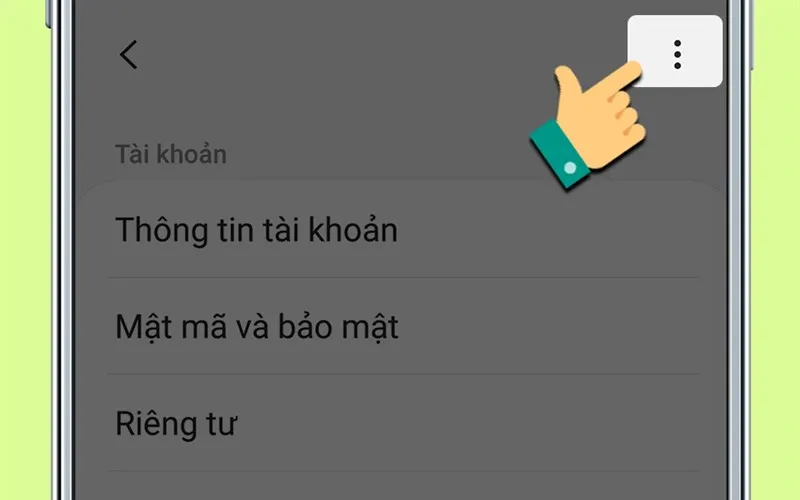Open the three-dot more options menu
The image size is (800, 500).
coord(675,52)
